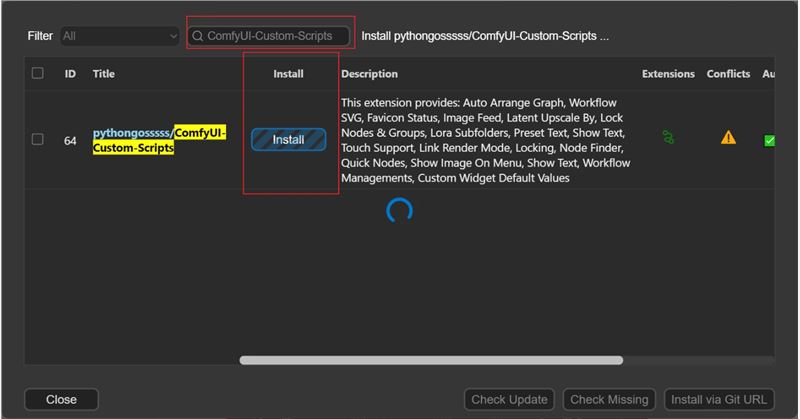Viewport: 800px width, 419px height.
Task: Click the Check Missing button
Action: (x=609, y=400)
